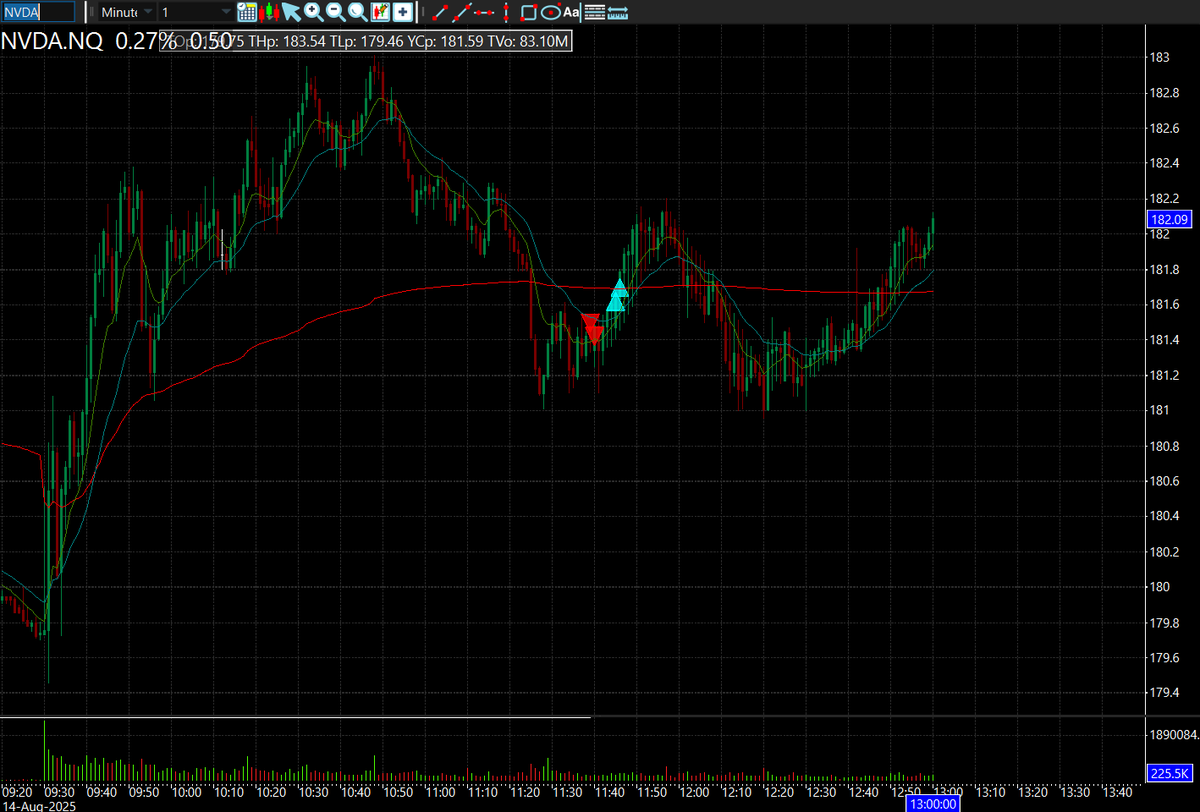Select the arrow pointer tool
This screenshot has height=812, width=1200.
tap(291, 12)
